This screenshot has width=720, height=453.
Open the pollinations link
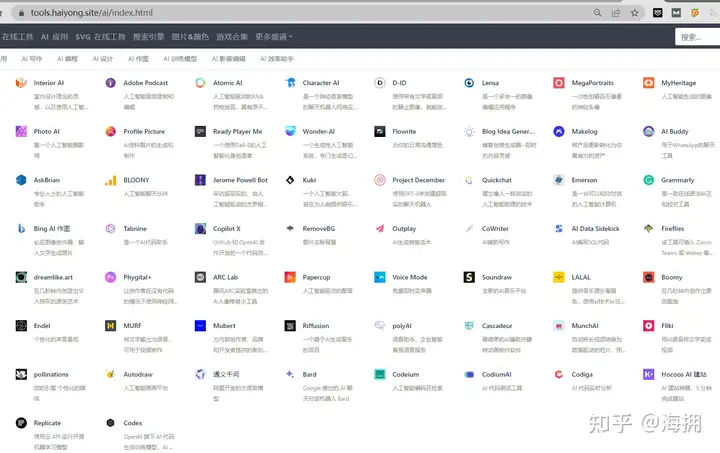click(x=51, y=374)
